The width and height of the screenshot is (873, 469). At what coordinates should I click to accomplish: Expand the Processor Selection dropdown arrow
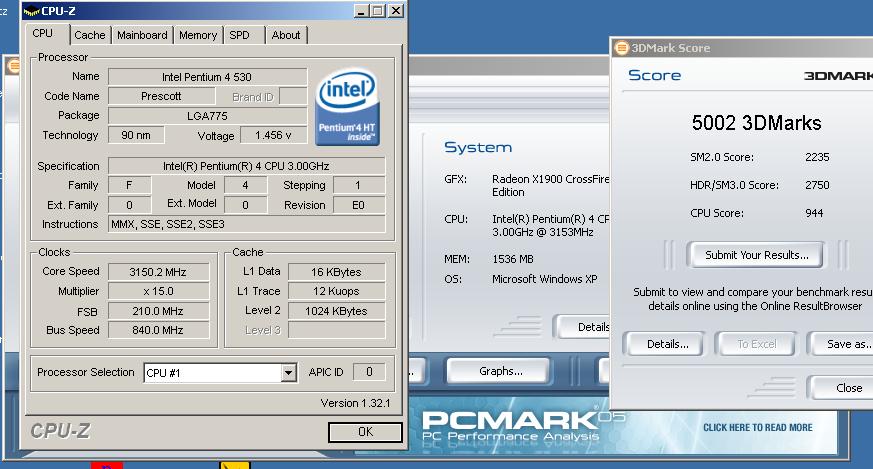288,373
